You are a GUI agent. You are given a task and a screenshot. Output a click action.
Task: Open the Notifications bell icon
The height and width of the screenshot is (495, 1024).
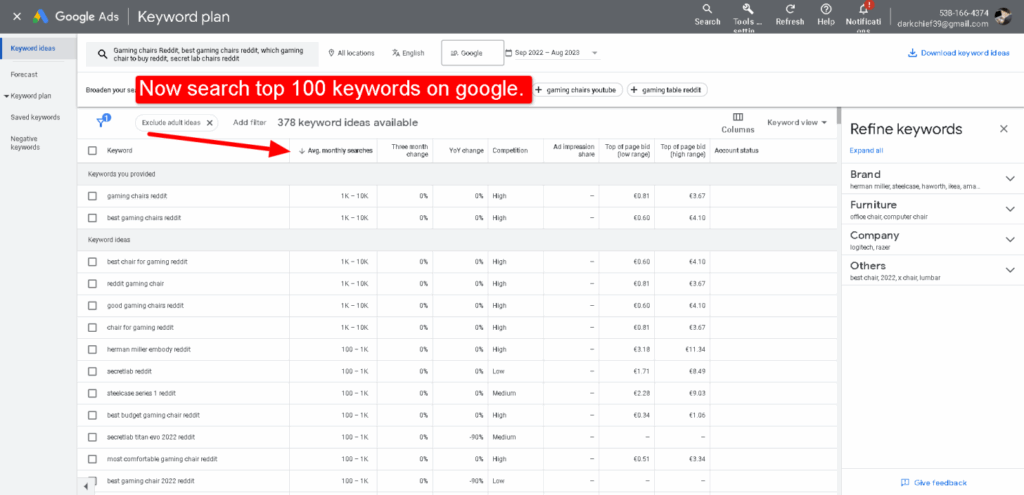point(864,8)
